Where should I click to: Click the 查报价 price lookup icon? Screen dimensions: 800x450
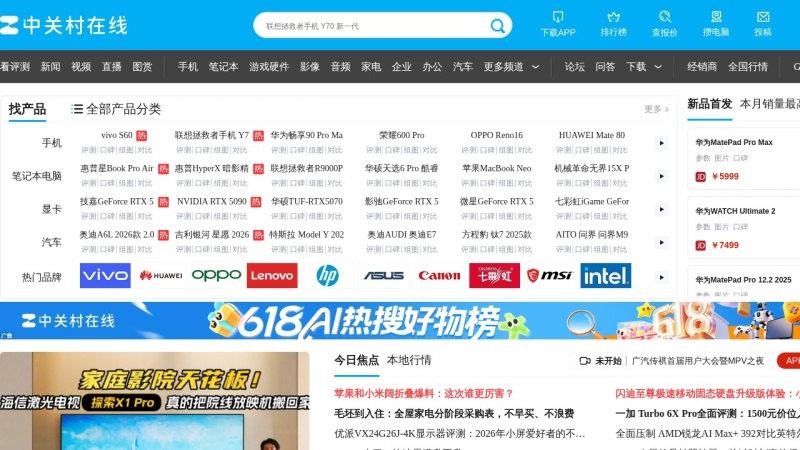pos(664,17)
